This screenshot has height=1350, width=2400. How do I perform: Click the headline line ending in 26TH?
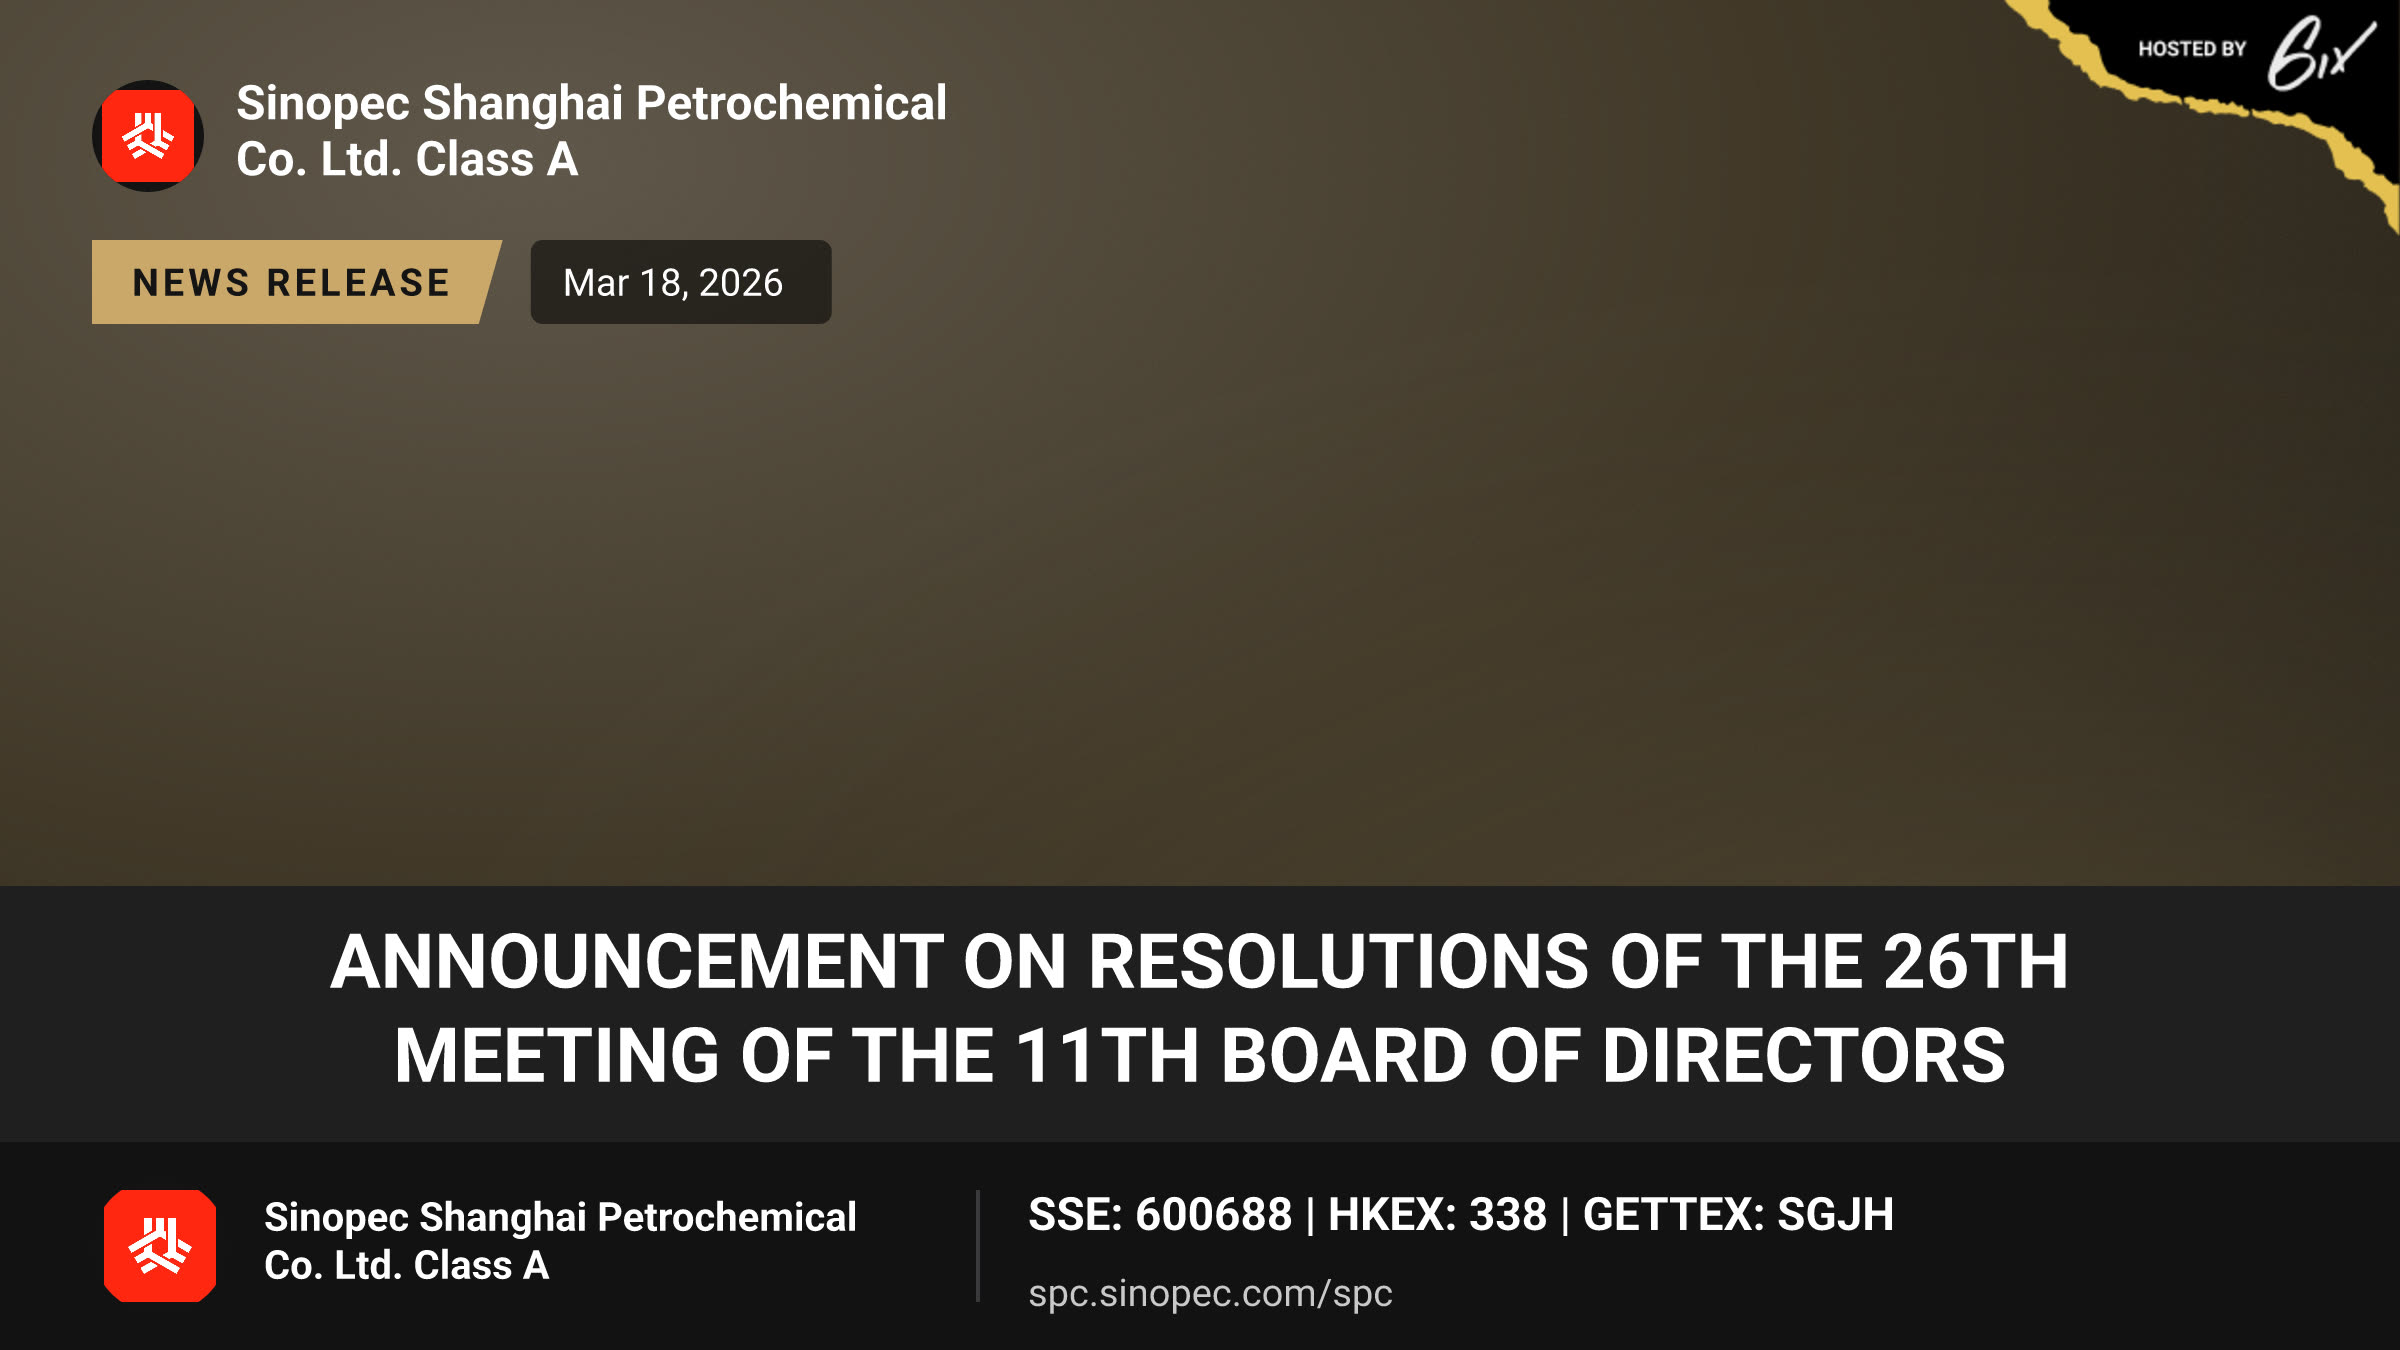pyautogui.click(x=1199, y=962)
